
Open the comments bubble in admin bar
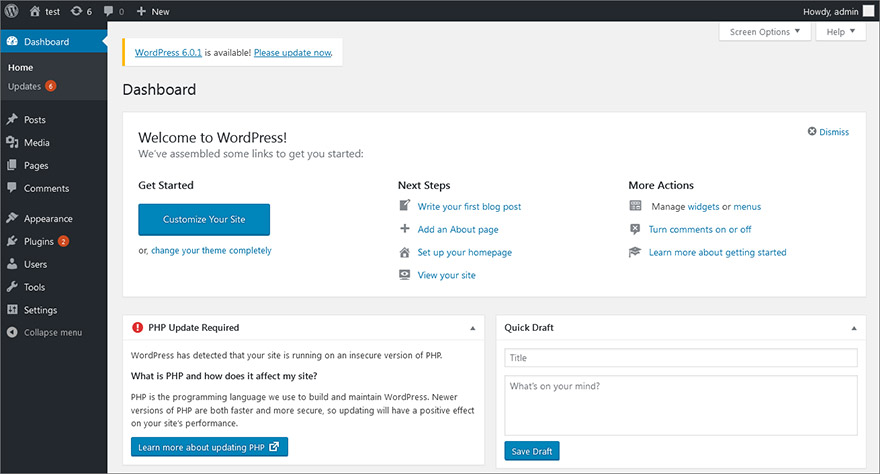click(109, 11)
